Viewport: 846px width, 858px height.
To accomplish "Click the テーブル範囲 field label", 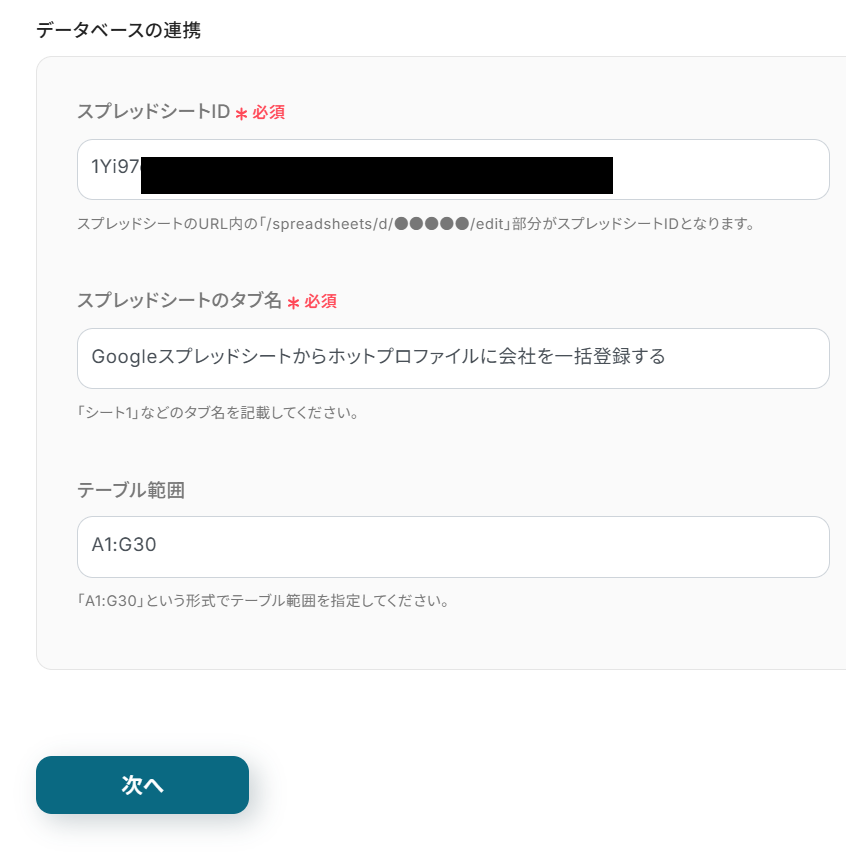I will pos(131,490).
